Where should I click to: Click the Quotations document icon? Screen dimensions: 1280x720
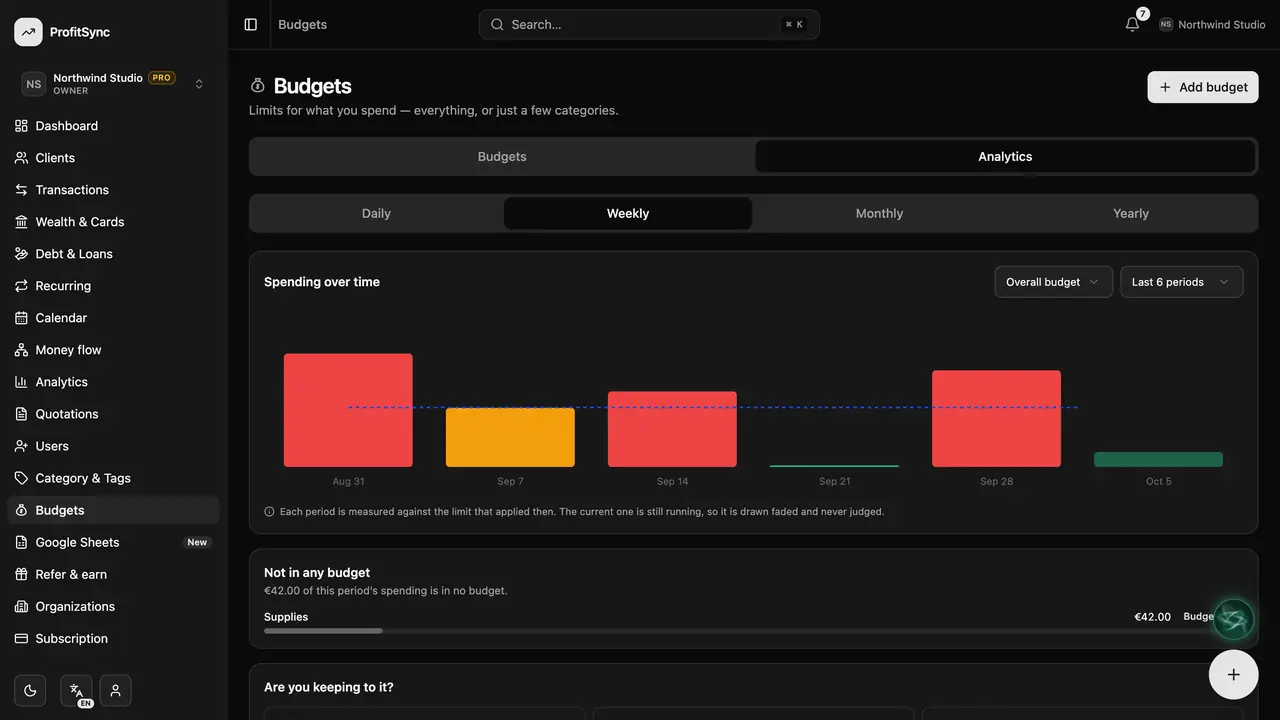(21, 414)
